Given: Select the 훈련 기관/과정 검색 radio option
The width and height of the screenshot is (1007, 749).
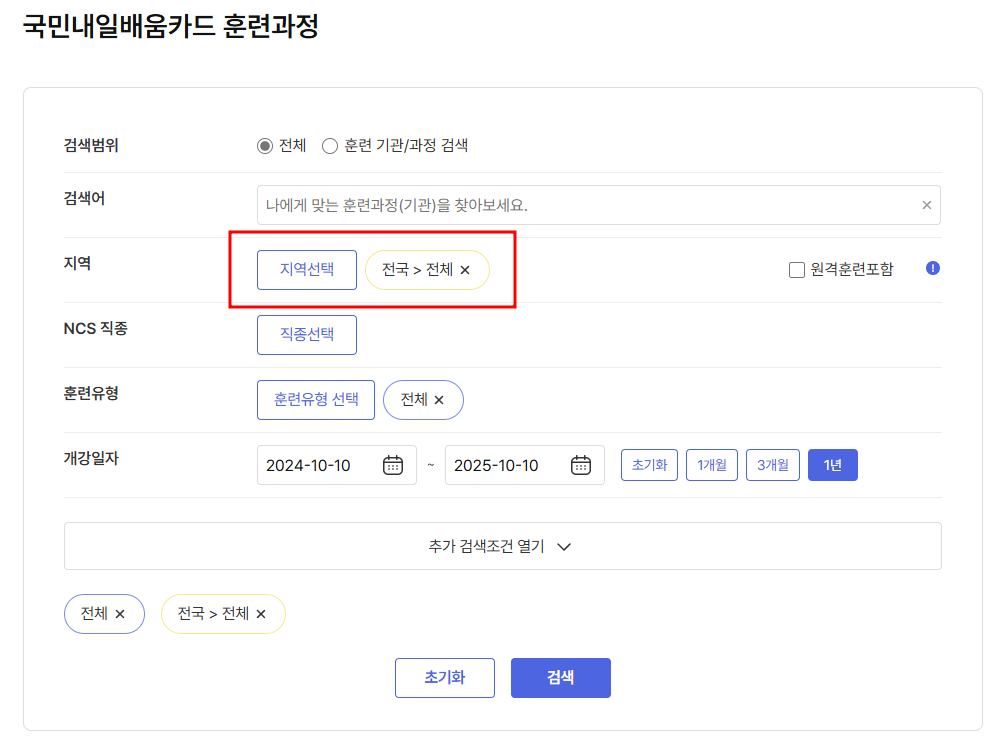Looking at the screenshot, I should (330, 145).
